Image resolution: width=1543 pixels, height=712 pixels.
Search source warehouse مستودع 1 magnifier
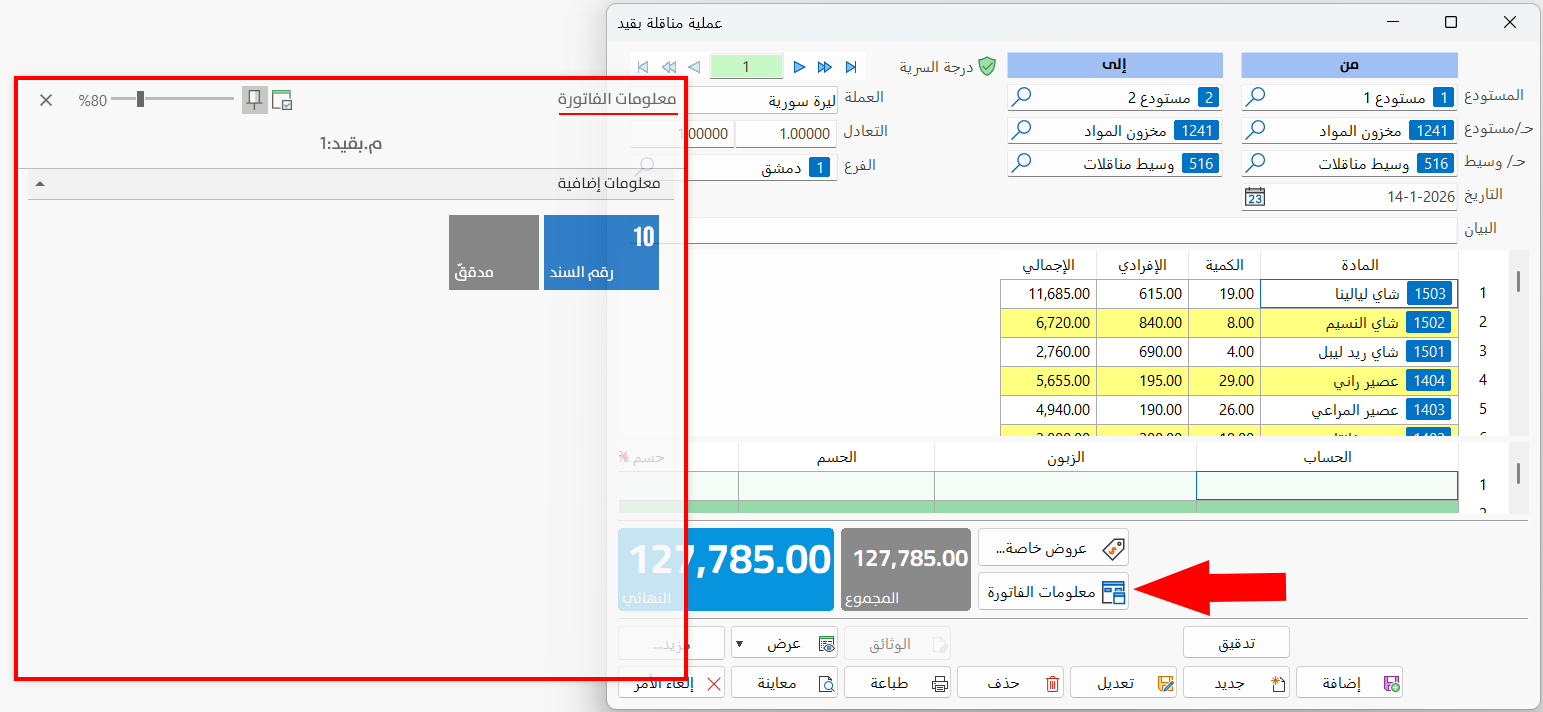tap(1254, 97)
